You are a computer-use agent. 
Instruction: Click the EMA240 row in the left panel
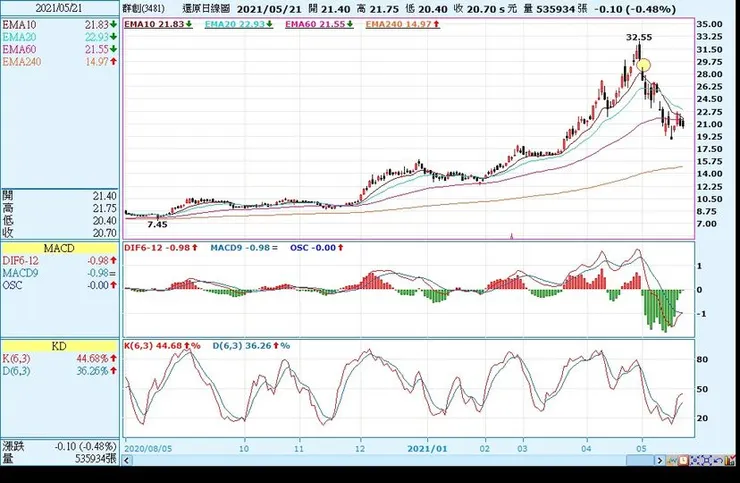[x=59, y=62]
